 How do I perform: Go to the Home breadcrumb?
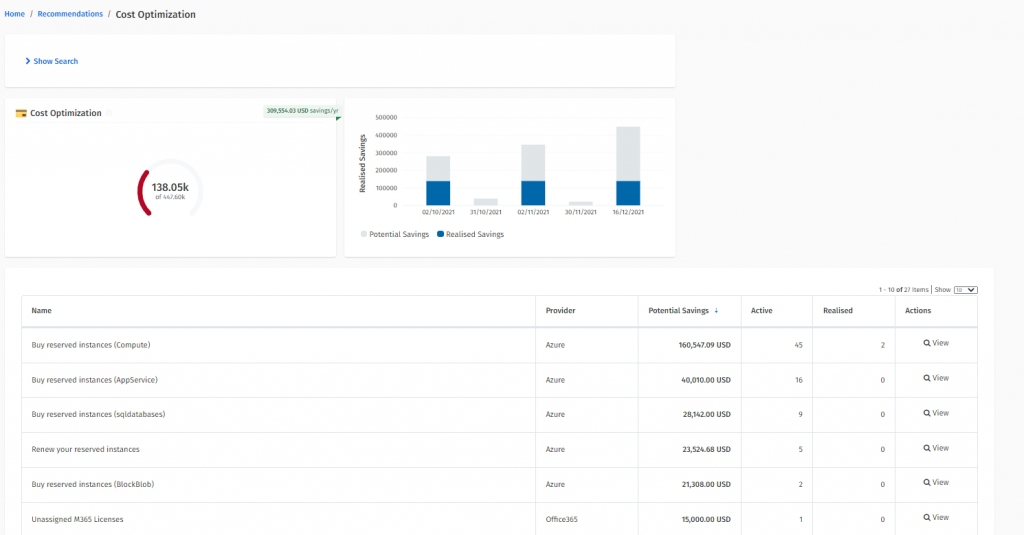tap(14, 14)
